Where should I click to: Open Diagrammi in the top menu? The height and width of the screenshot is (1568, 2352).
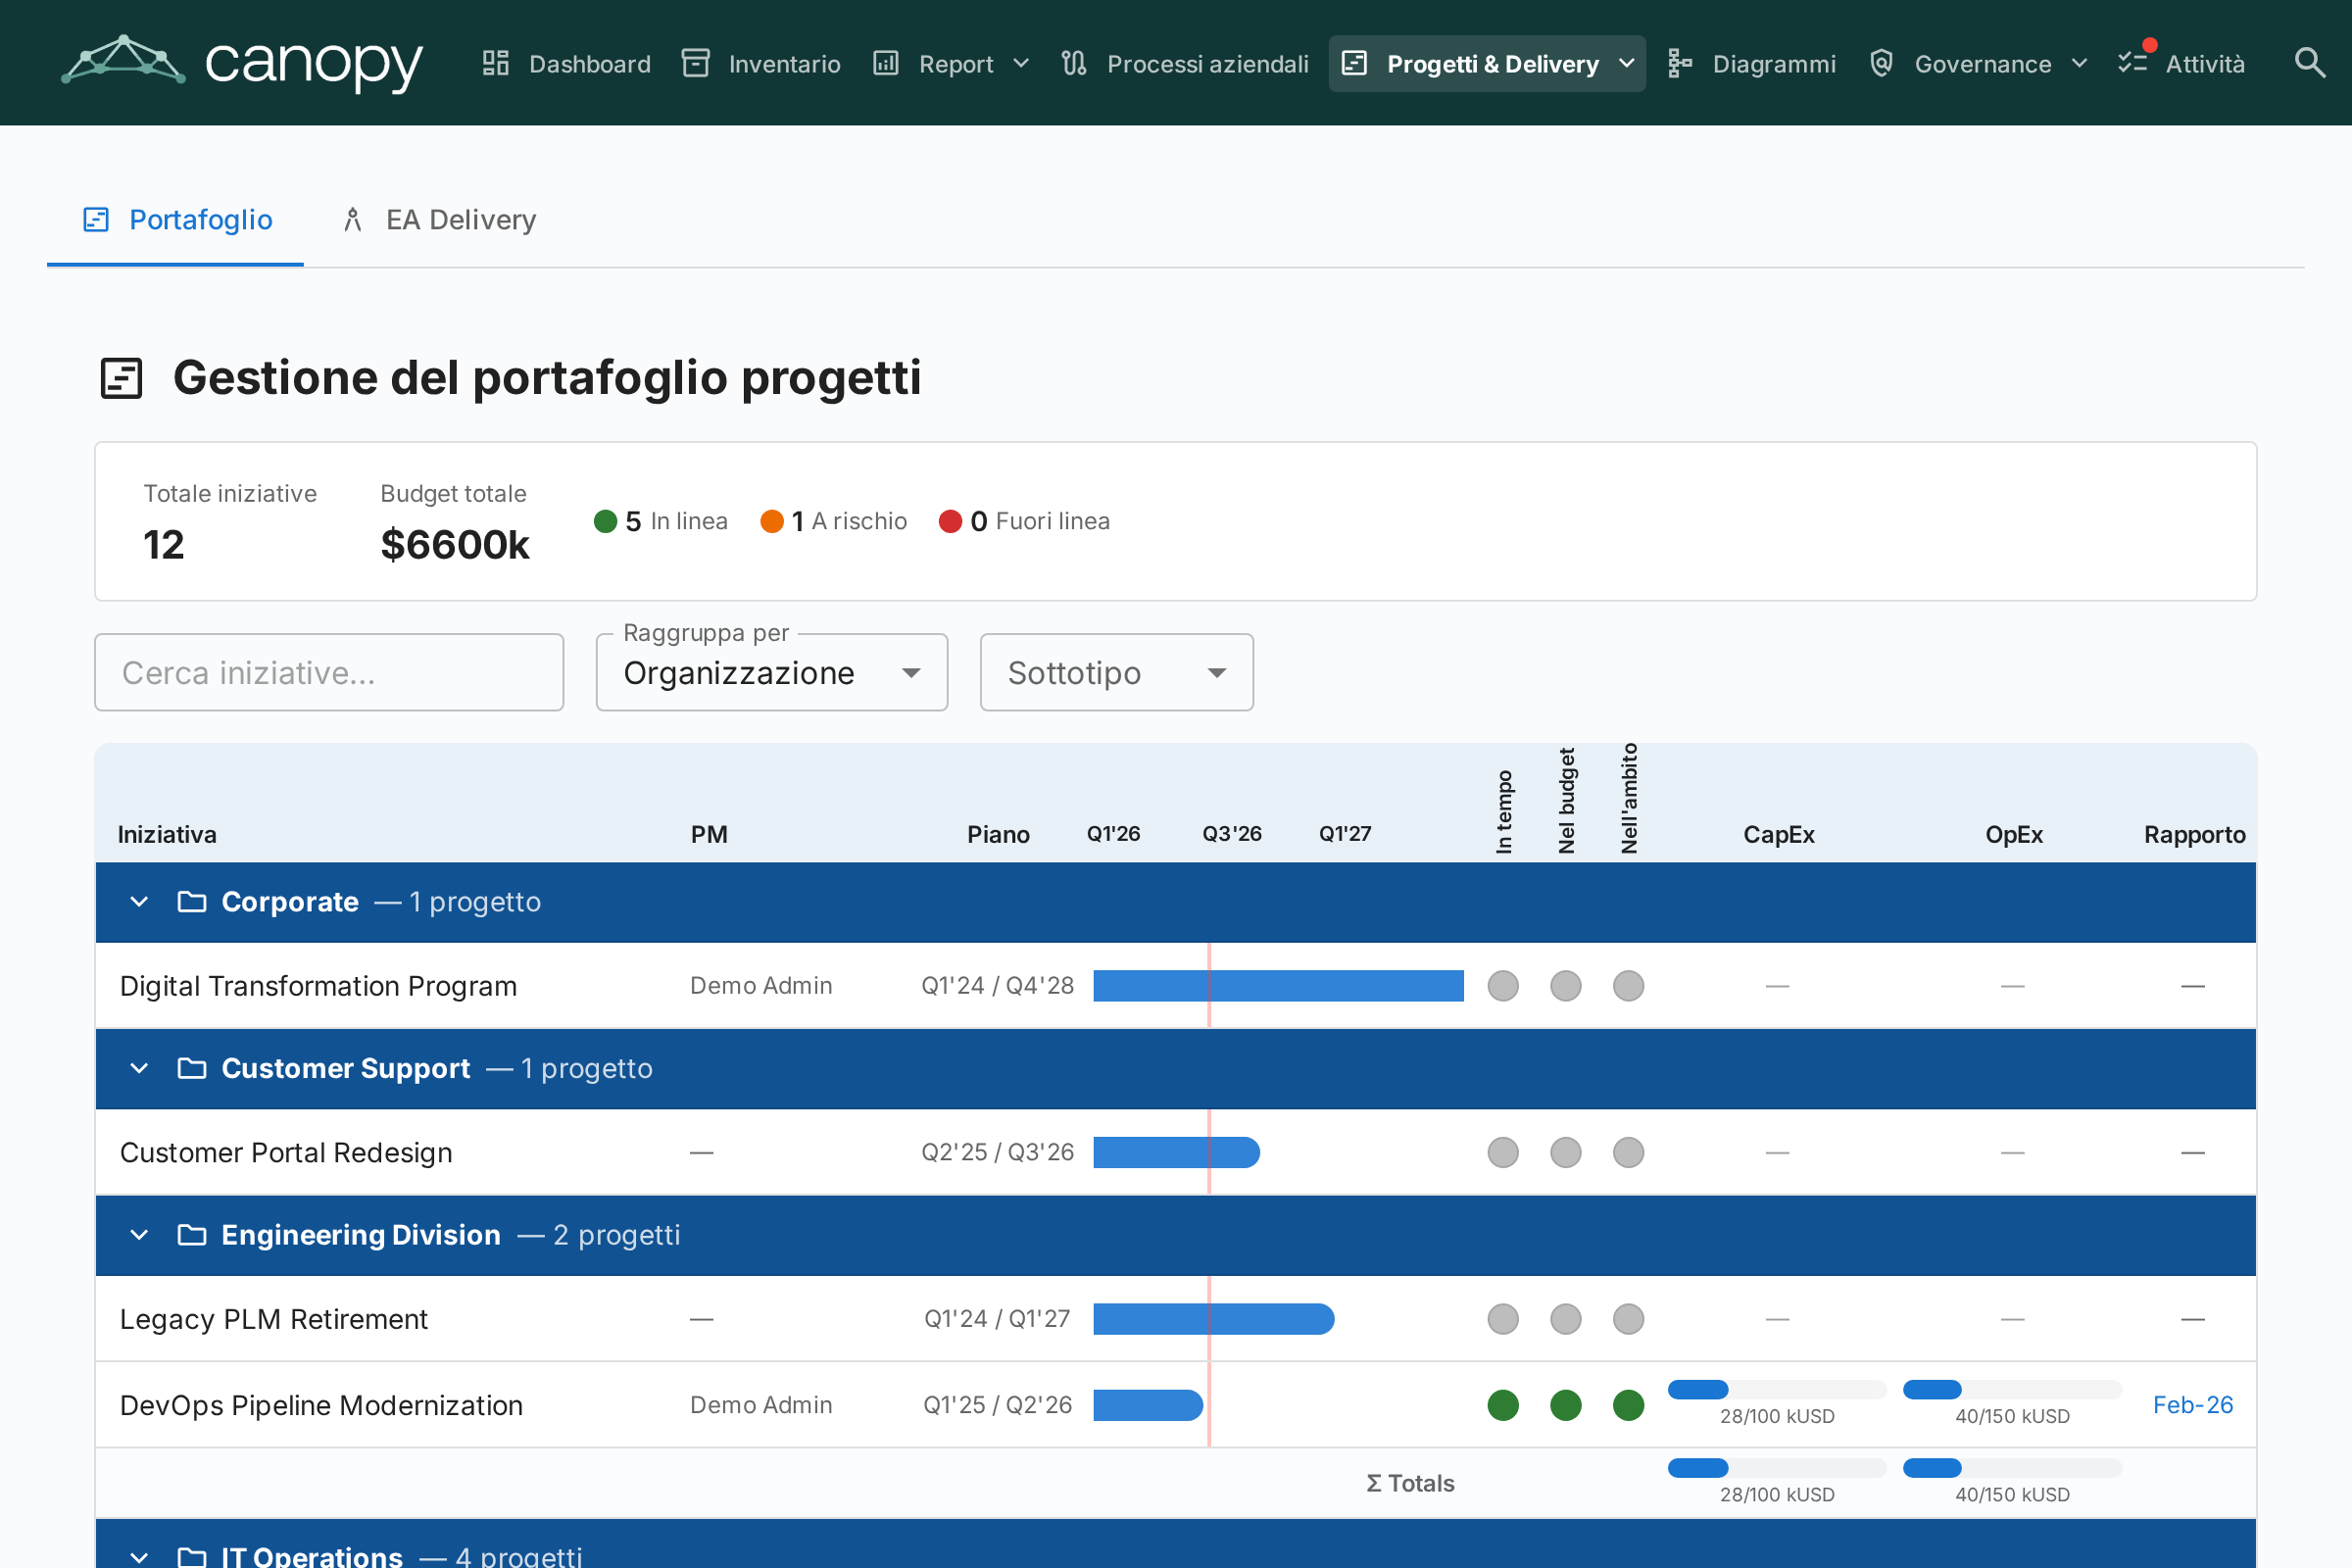tap(1750, 63)
